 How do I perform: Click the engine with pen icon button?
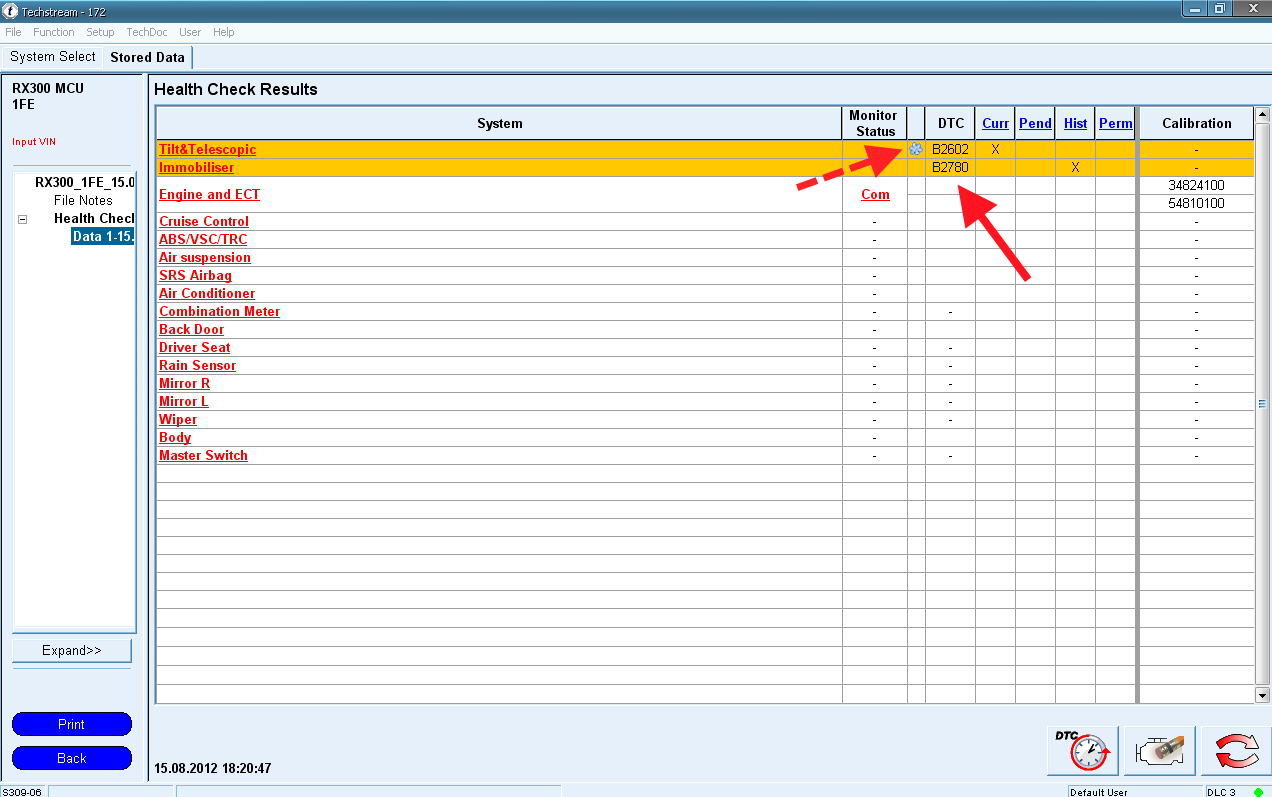click(x=1159, y=750)
